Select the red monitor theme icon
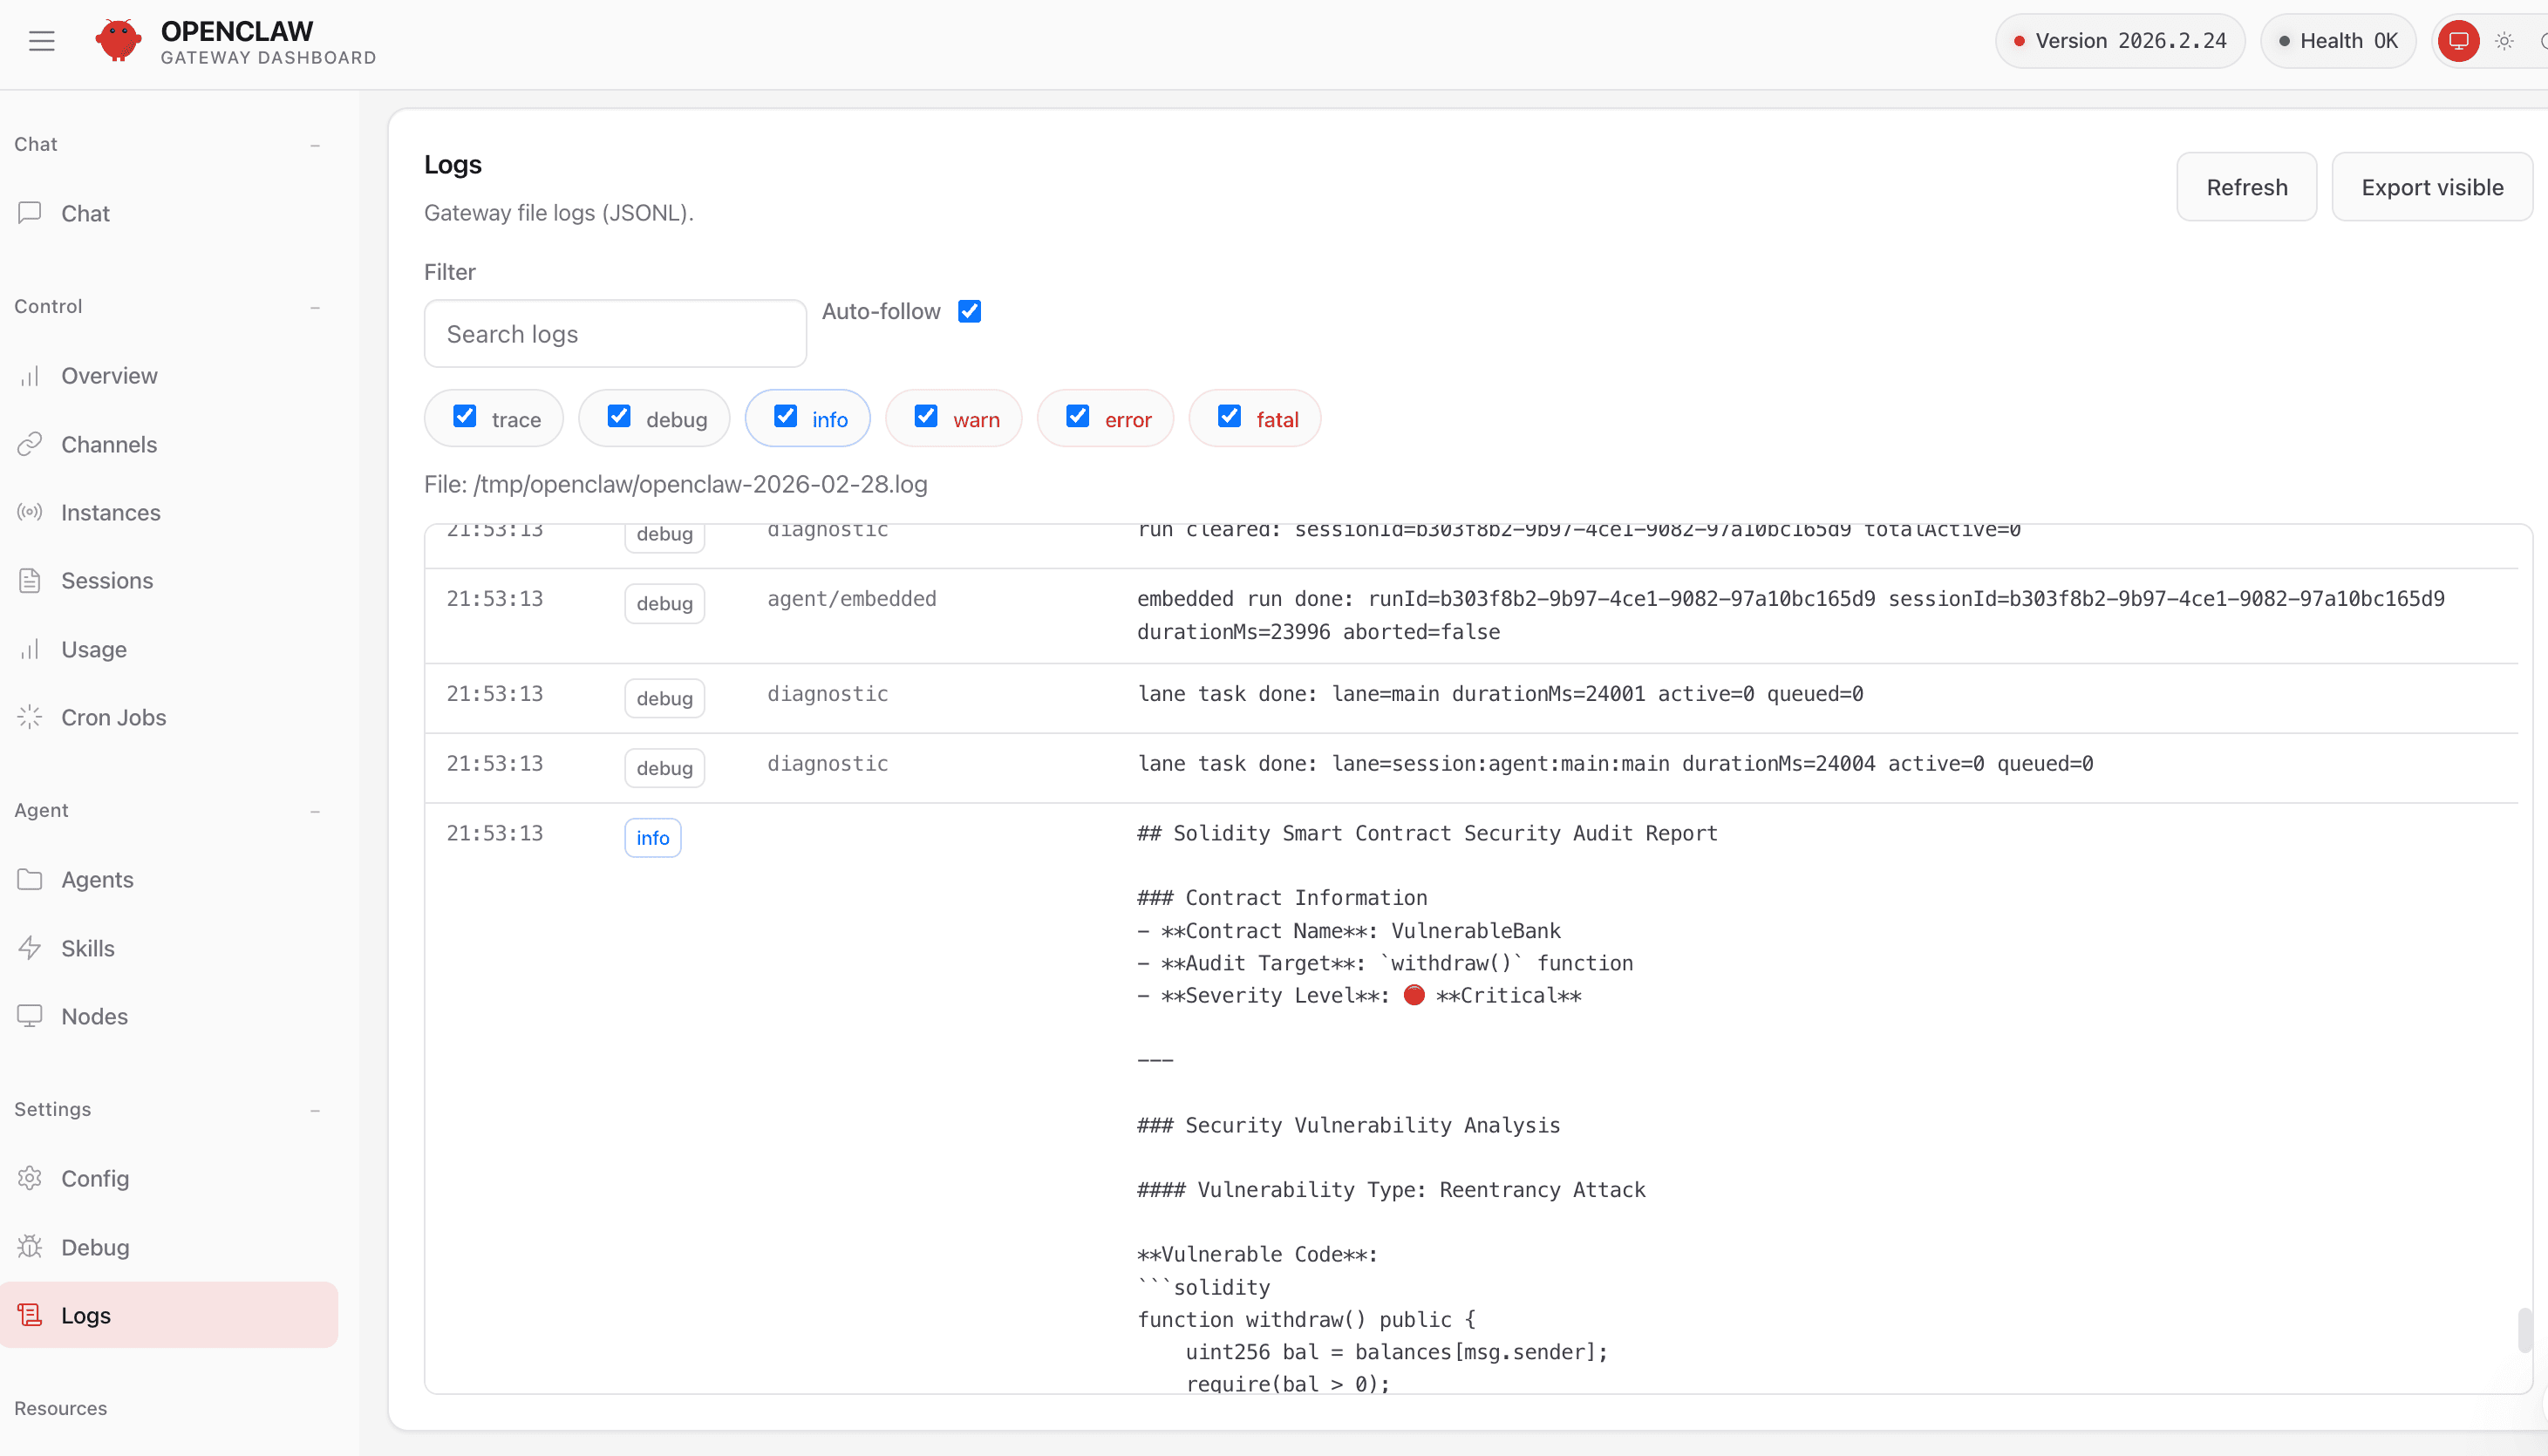Viewport: 2548px width, 1456px height. click(x=2458, y=41)
